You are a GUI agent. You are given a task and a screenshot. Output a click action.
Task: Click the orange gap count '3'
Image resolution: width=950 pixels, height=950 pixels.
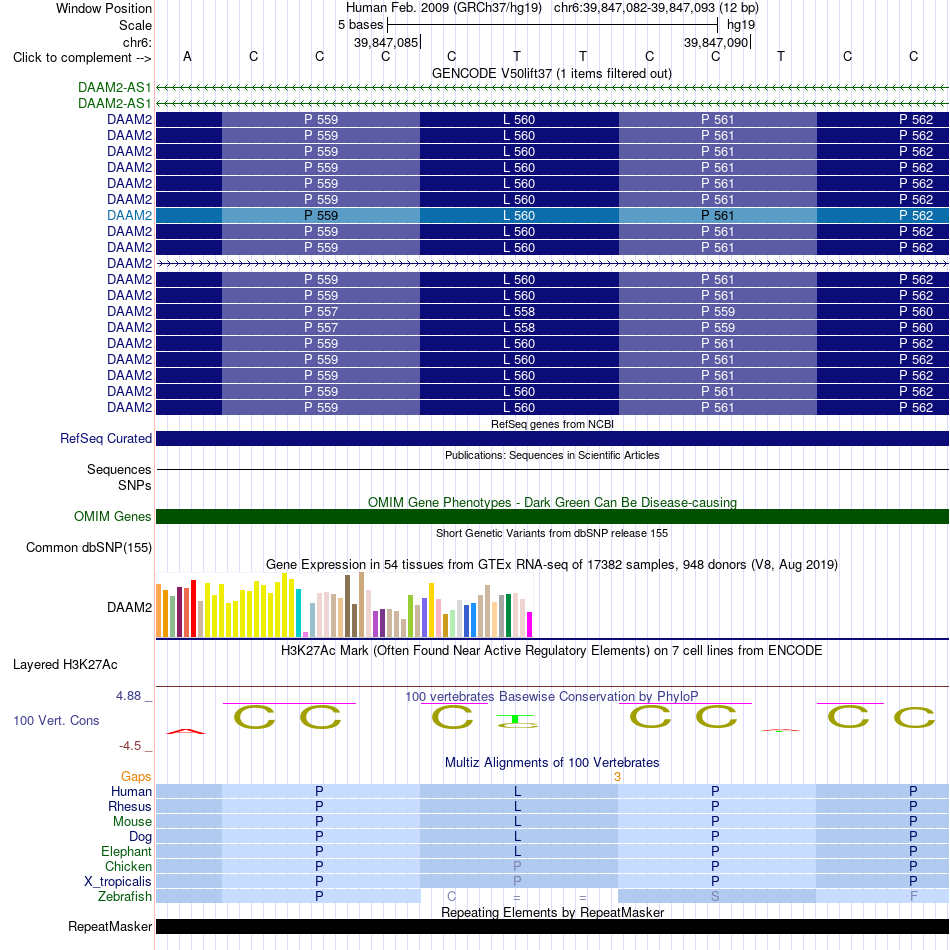click(x=617, y=777)
